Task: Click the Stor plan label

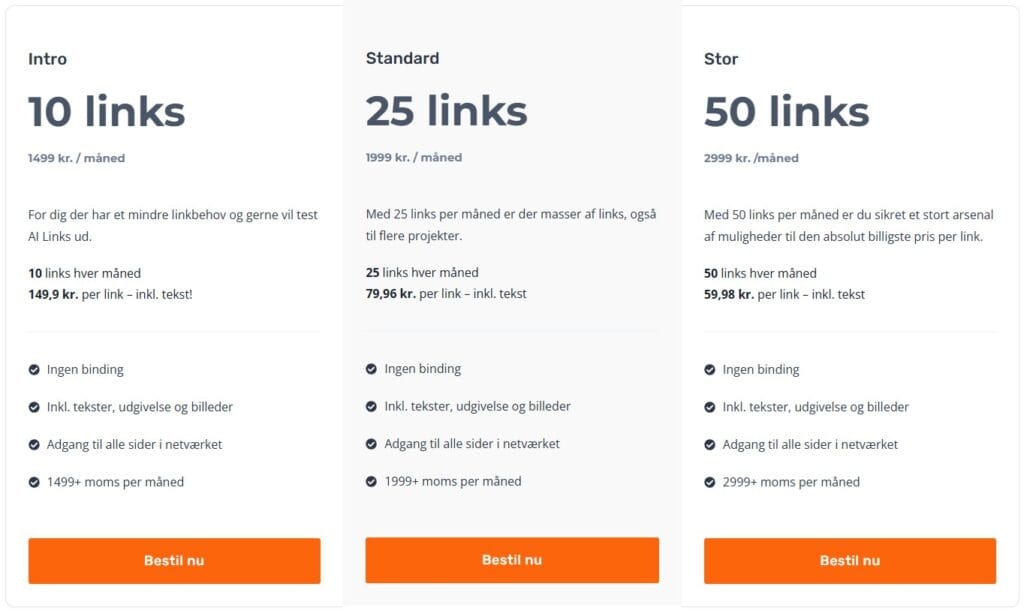Action: (721, 58)
